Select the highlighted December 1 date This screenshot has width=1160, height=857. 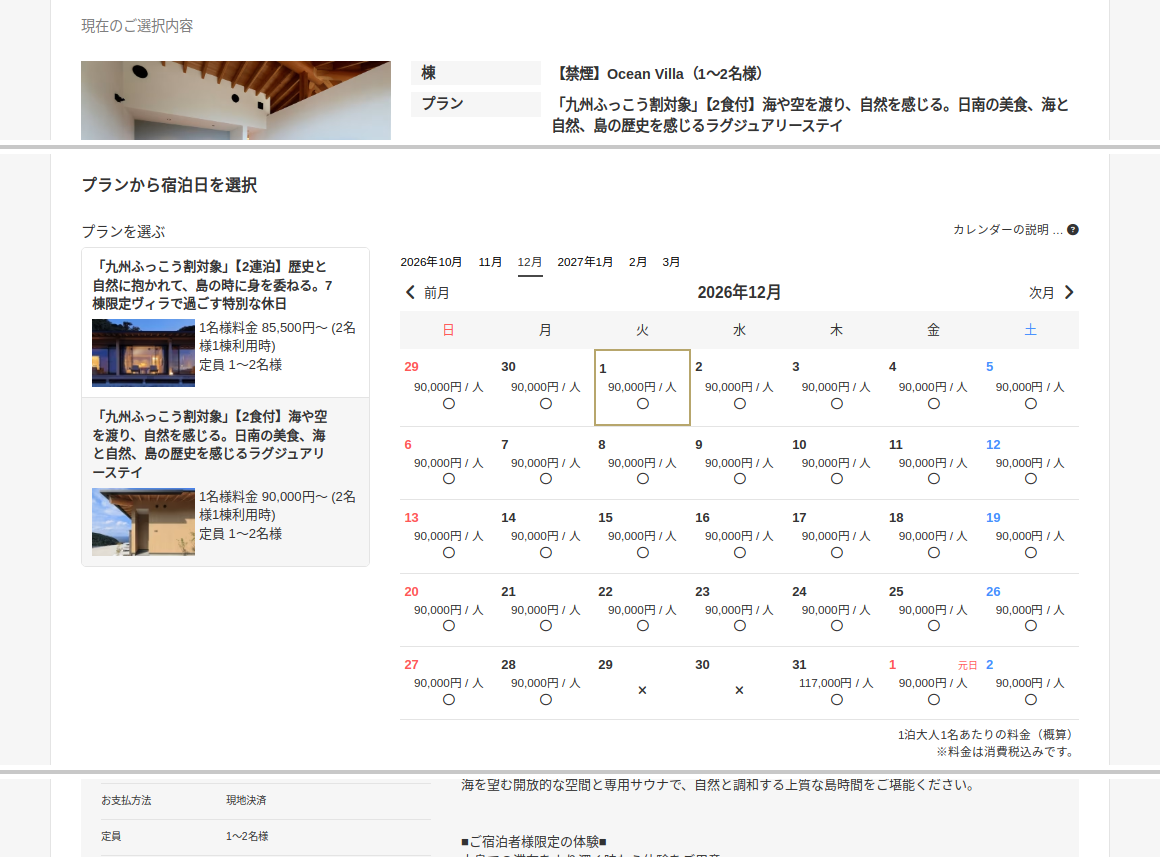642,388
